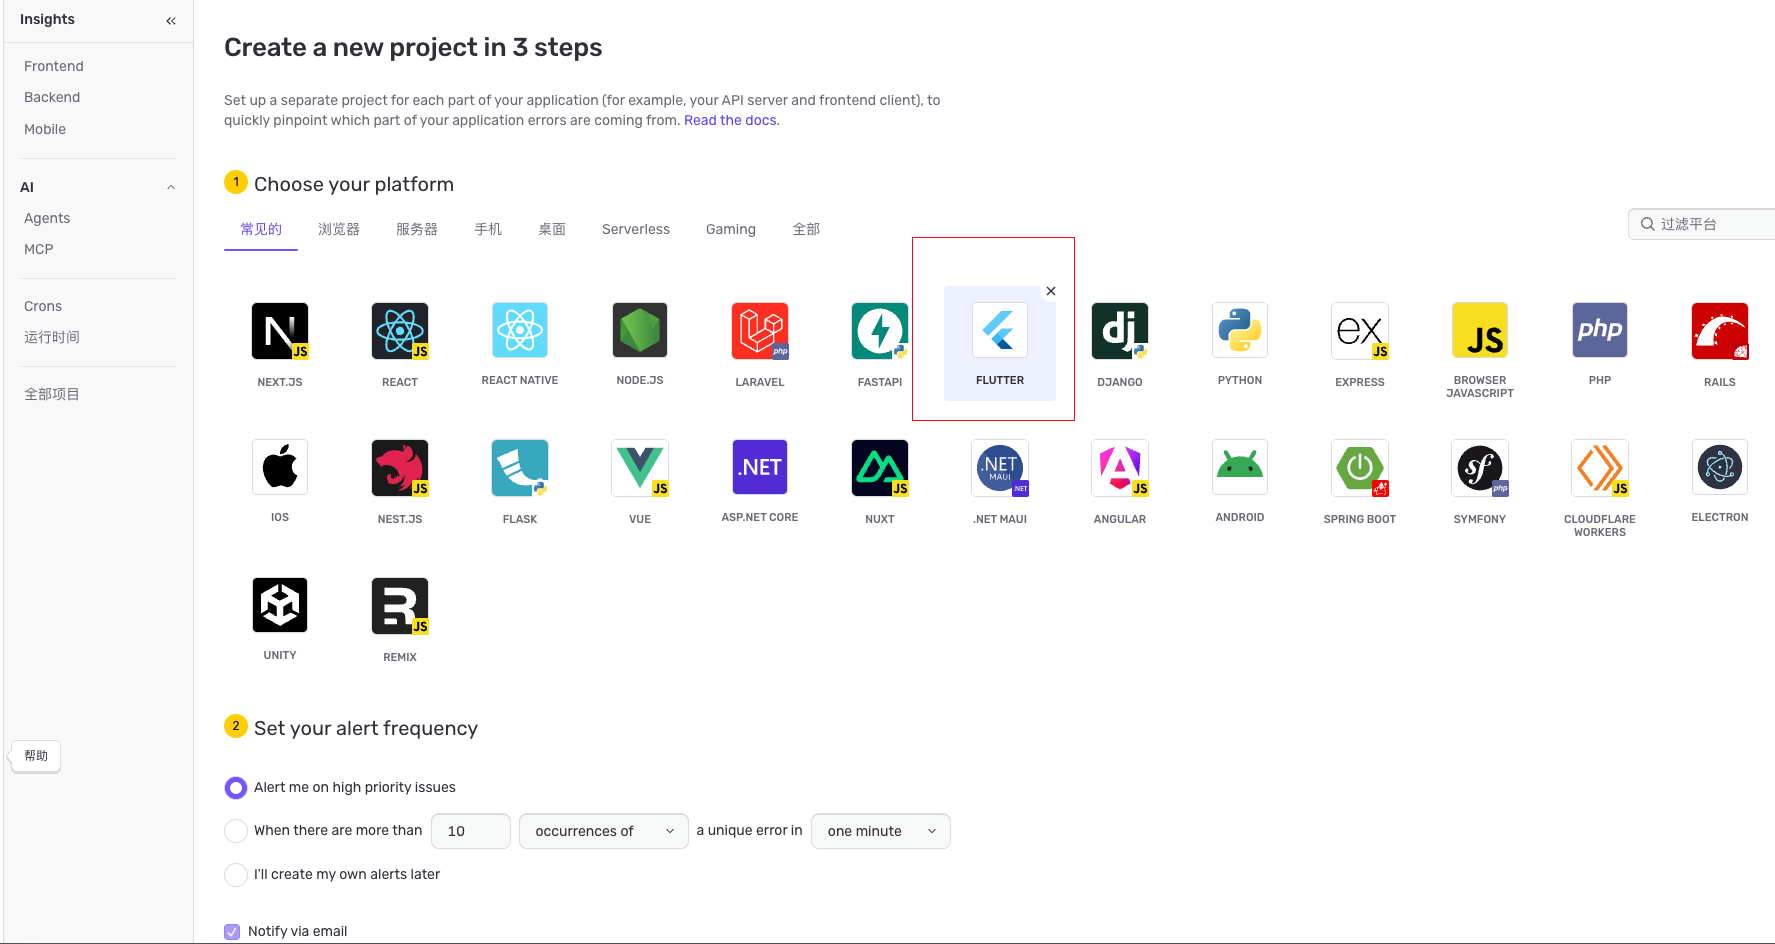Click the 帮助 help button
This screenshot has height=944, width=1775.
coord(36,756)
